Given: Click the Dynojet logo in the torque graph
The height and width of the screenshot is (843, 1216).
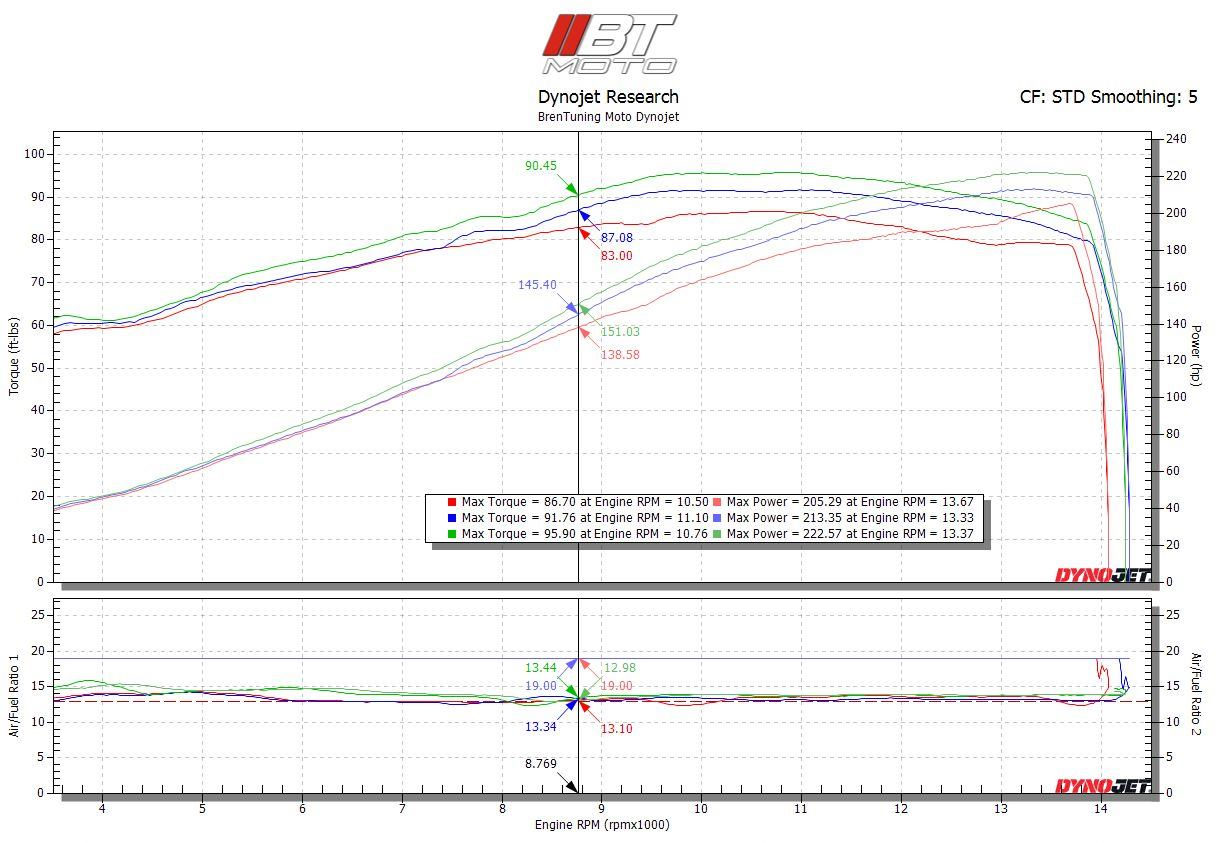Looking at the screenshot, I should (x=1103, y=574).
